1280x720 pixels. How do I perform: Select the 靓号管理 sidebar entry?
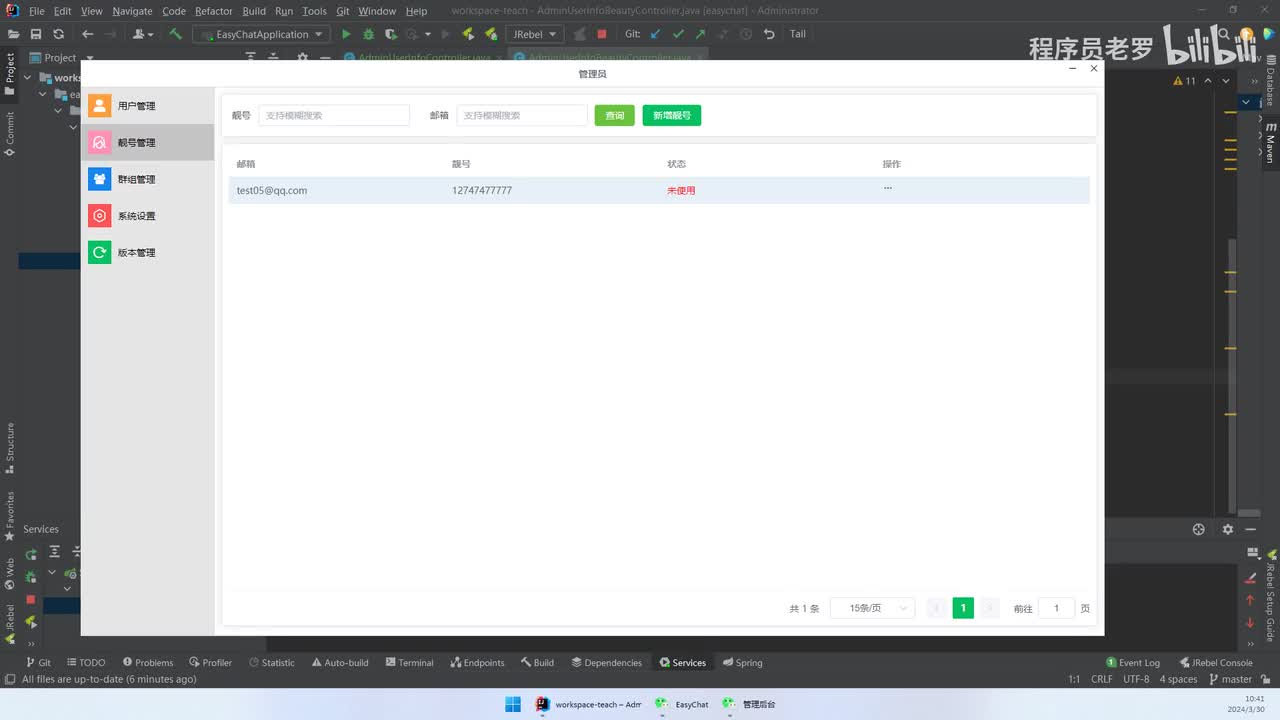pyautogui.click(x=148, y=143)
